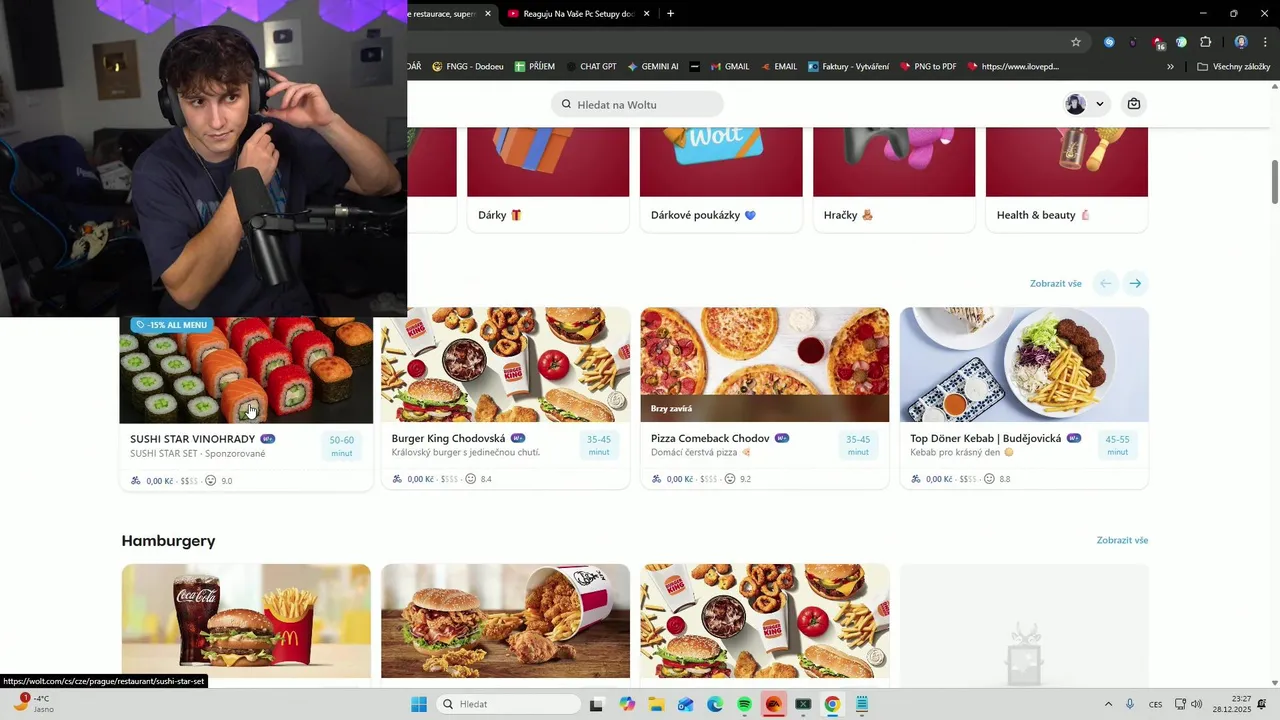The width and height of the screenshot is (1280, 720).
Task: Click the 45-55 minut delivery time badge
Action: [x=1117, y=446]
